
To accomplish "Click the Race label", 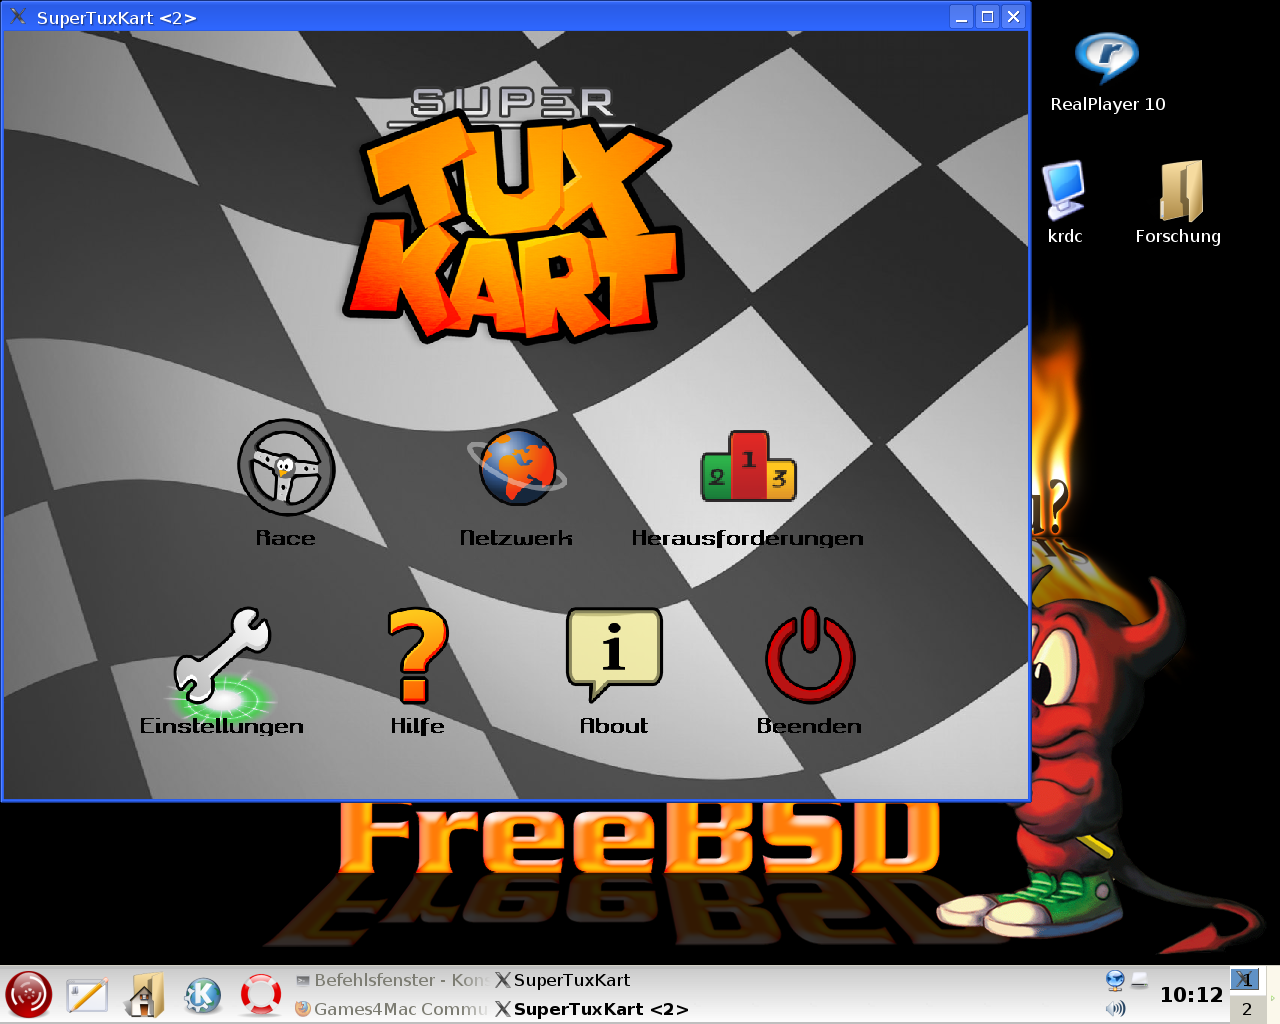I will [286, 538].
